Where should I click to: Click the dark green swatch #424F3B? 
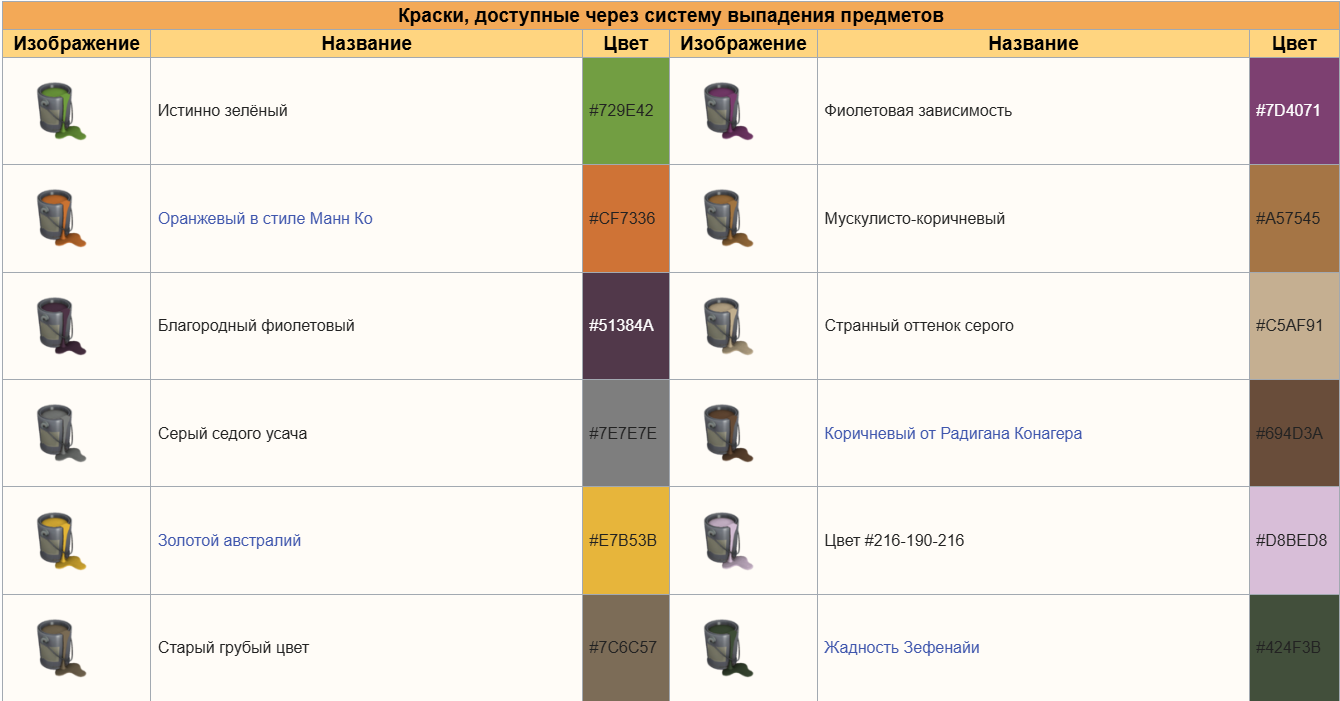click(x=1294, y=648)
